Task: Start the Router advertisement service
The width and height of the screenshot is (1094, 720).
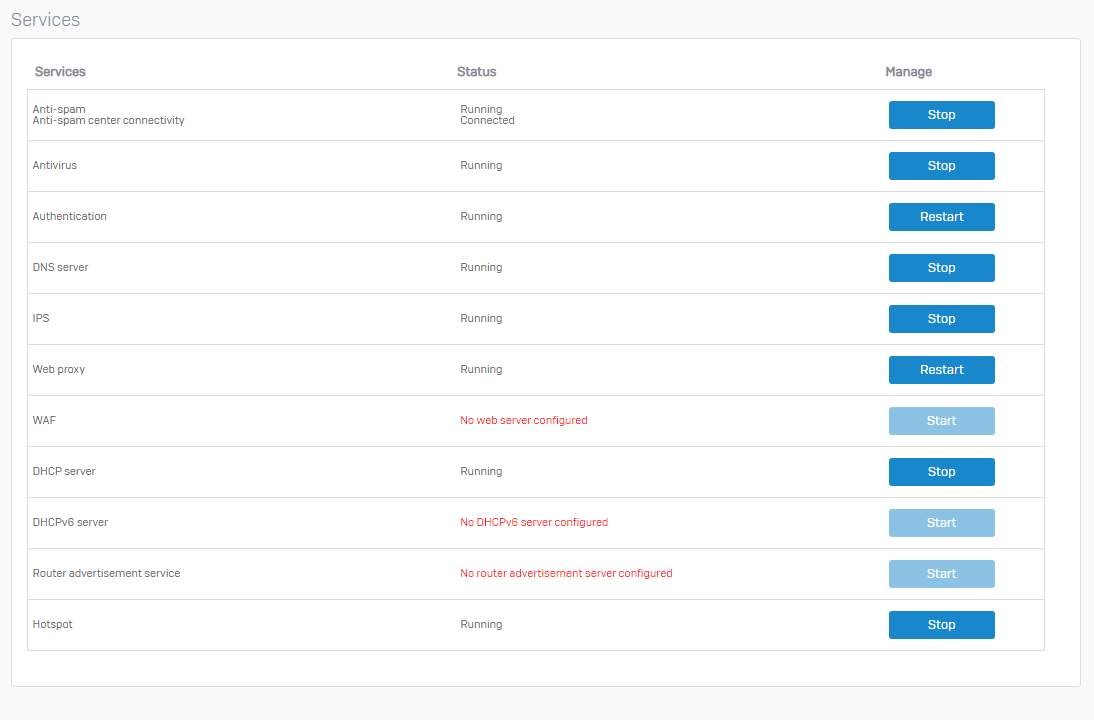Action: [x=941, y=573]
